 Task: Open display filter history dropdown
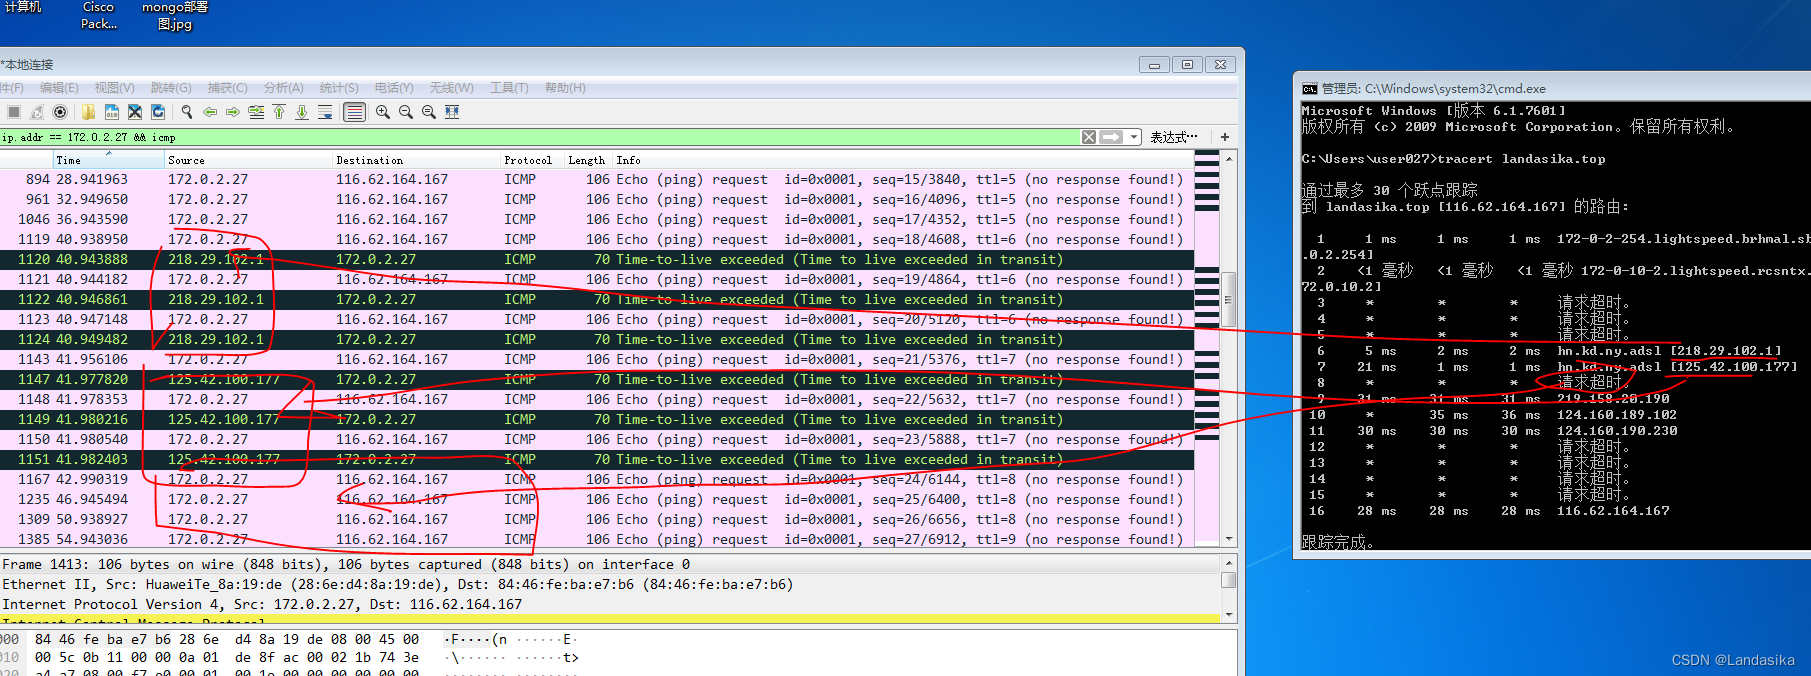pyautogui.click(x=1134, y=137)
